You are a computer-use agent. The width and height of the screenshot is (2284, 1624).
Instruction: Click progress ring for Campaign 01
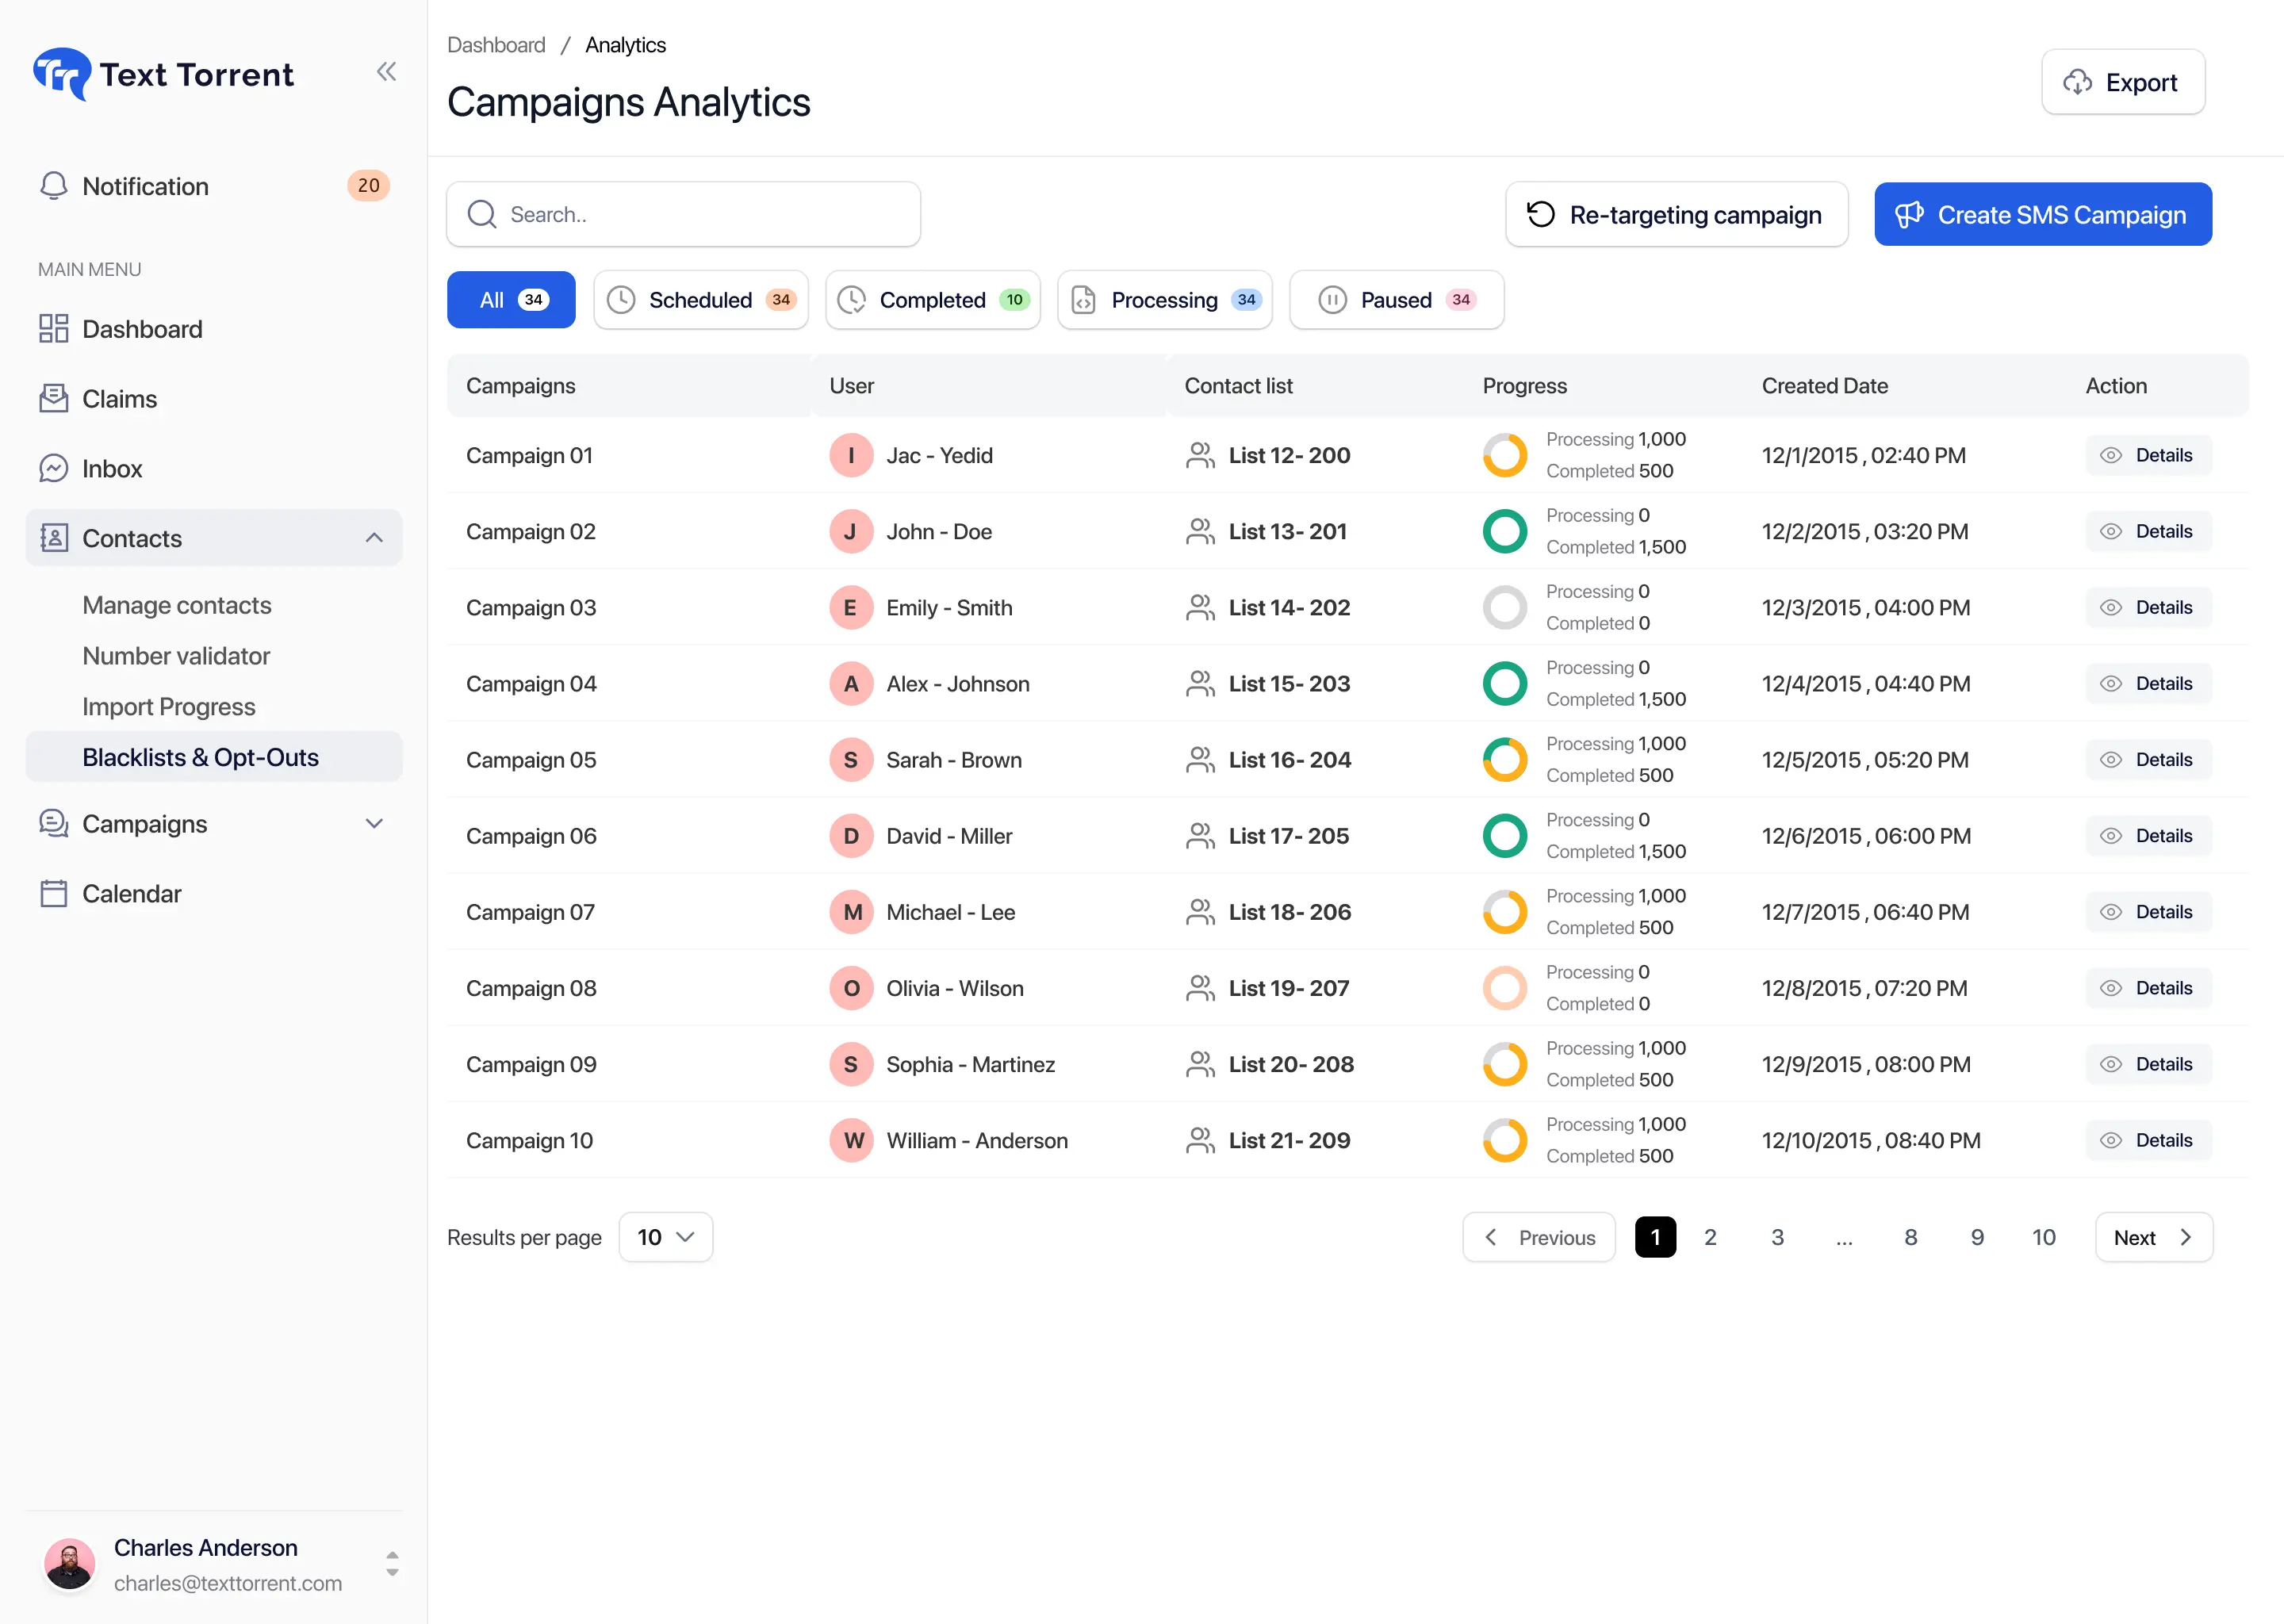pyautogui.click(x=1505, y=455)
